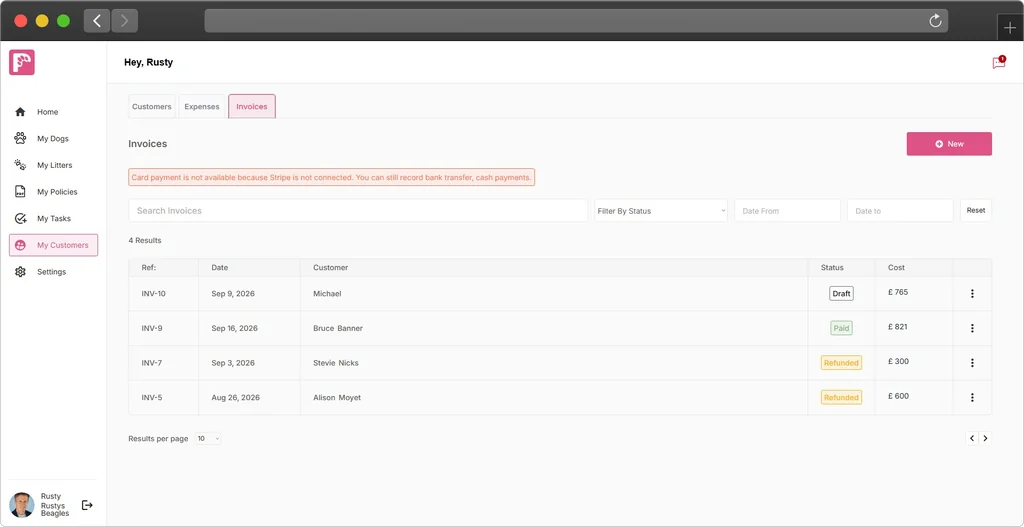Viewport: 1024px width, 527px height.
Task: Open Filter By Status dropdown
Action: tap(661, 210)
